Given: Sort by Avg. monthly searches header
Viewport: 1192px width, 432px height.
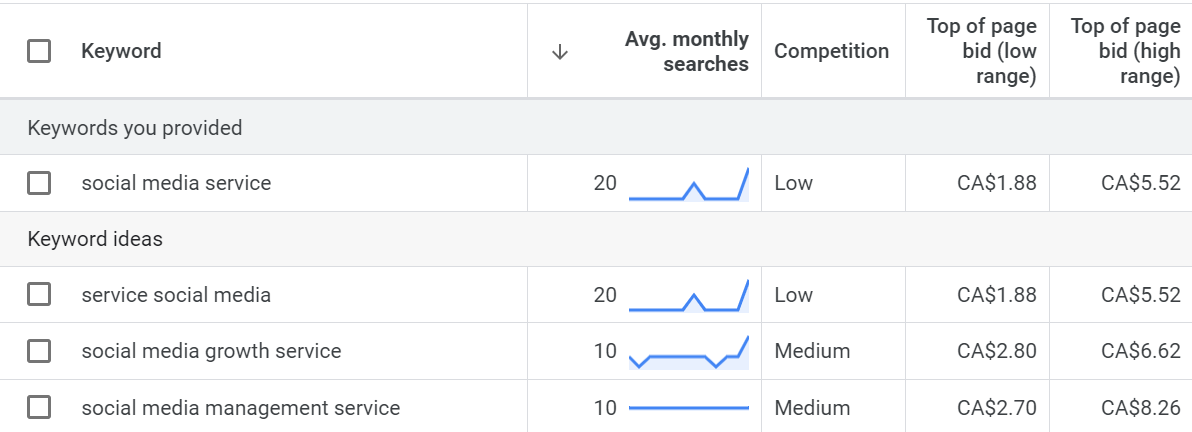Looking at the screenshot, I should tap(686, 51).
